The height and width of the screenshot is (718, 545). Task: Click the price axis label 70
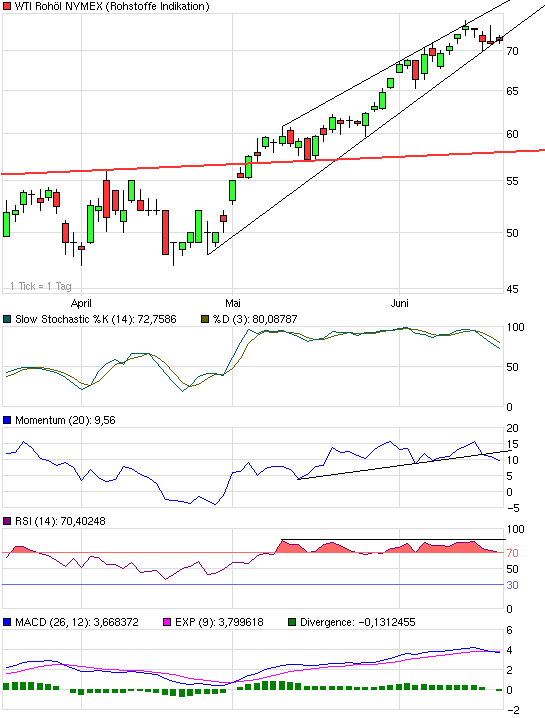point(512,51)
